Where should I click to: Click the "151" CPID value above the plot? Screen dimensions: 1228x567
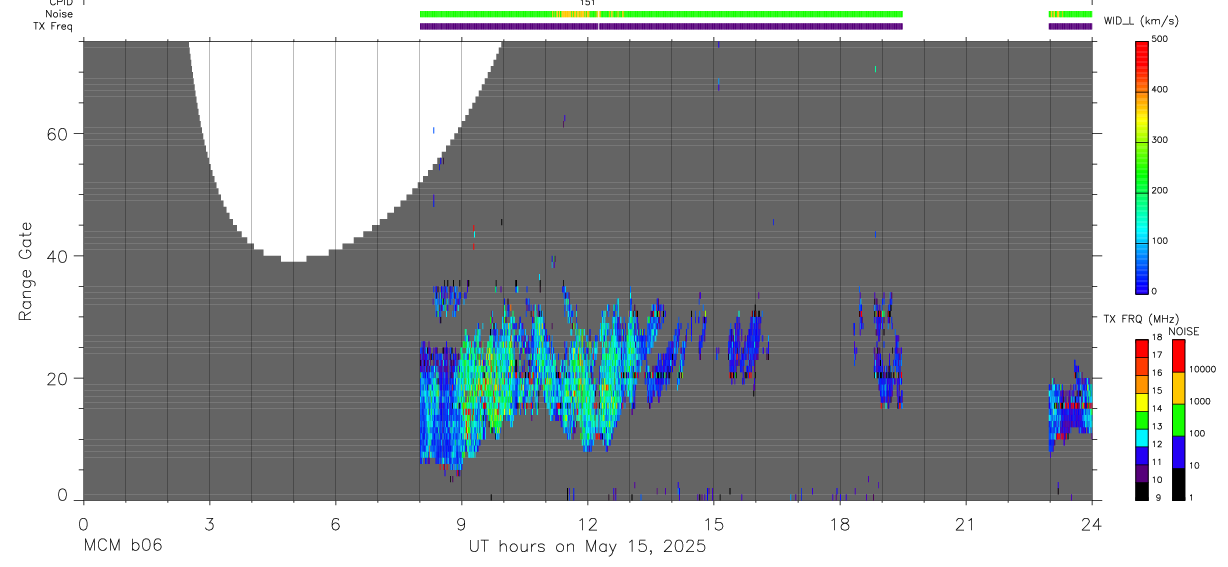588,3
